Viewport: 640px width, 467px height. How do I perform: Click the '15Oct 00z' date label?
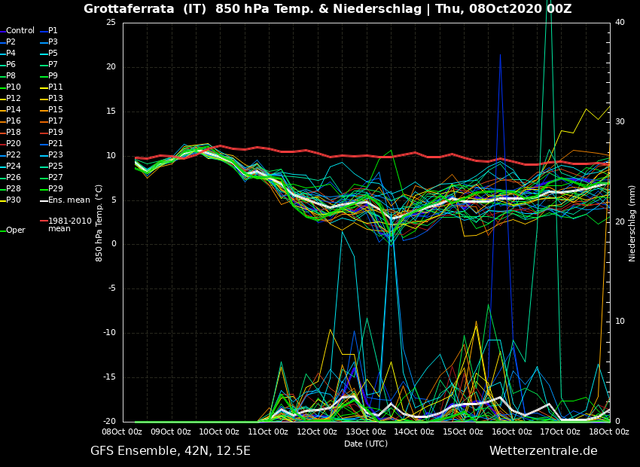coord(463,432)
